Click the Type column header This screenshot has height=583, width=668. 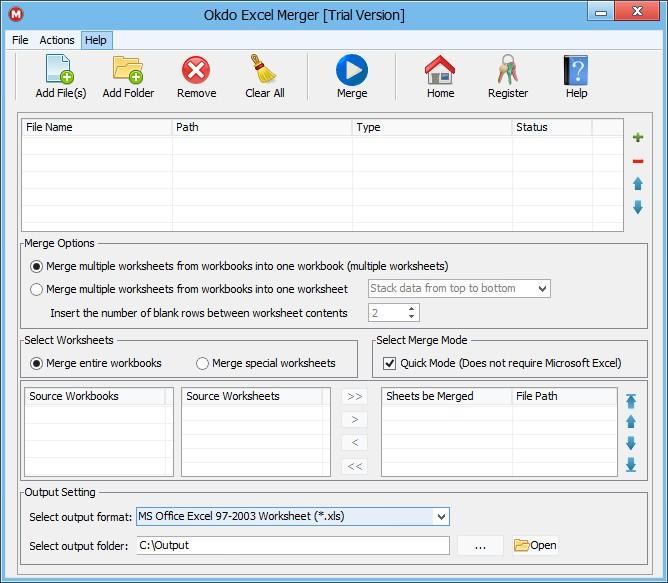coord(432,127)
